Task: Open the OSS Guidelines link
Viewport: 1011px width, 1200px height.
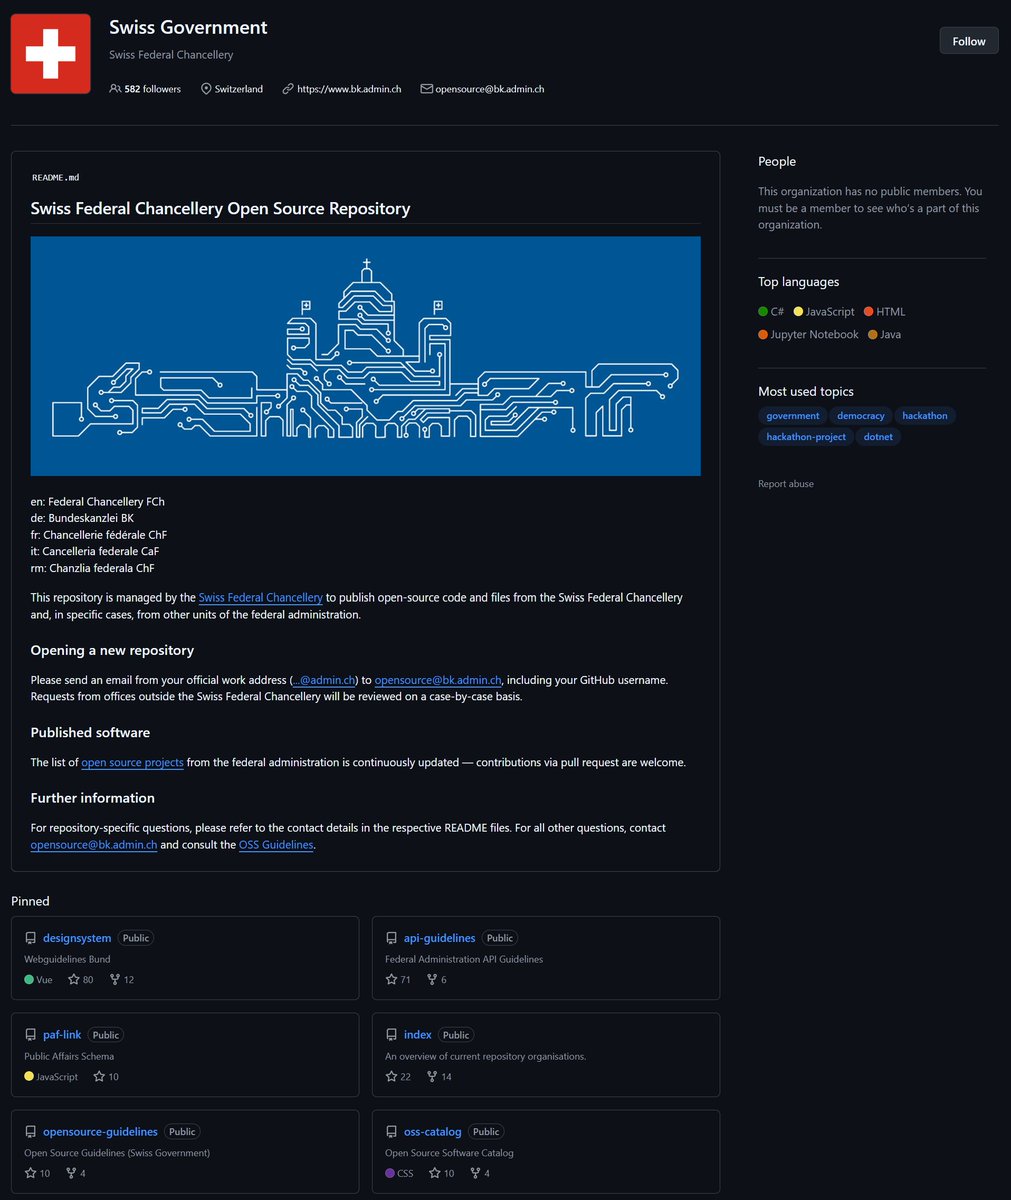Action: [276, 845]
